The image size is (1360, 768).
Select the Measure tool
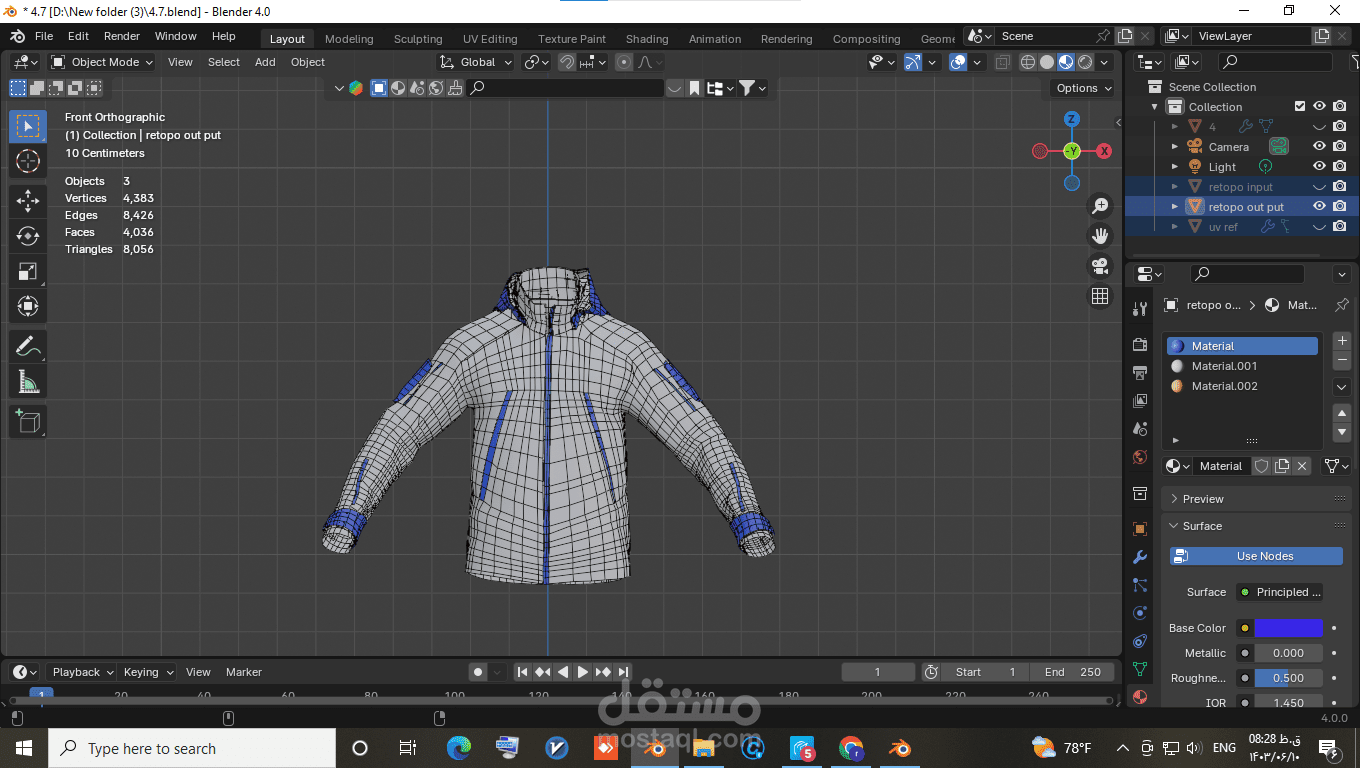pyautogui.click(x=28, y=382)
